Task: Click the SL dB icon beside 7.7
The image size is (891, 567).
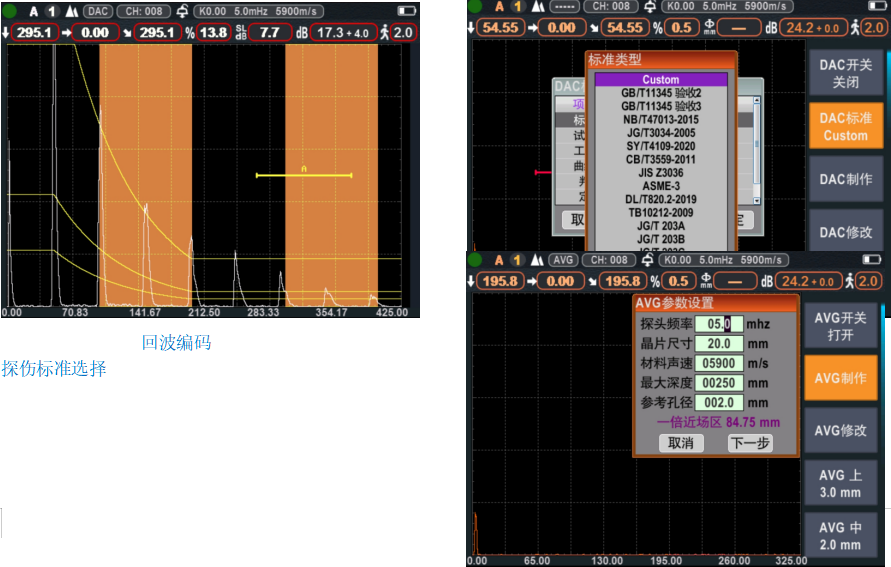Action: click(x=241, y=32)
